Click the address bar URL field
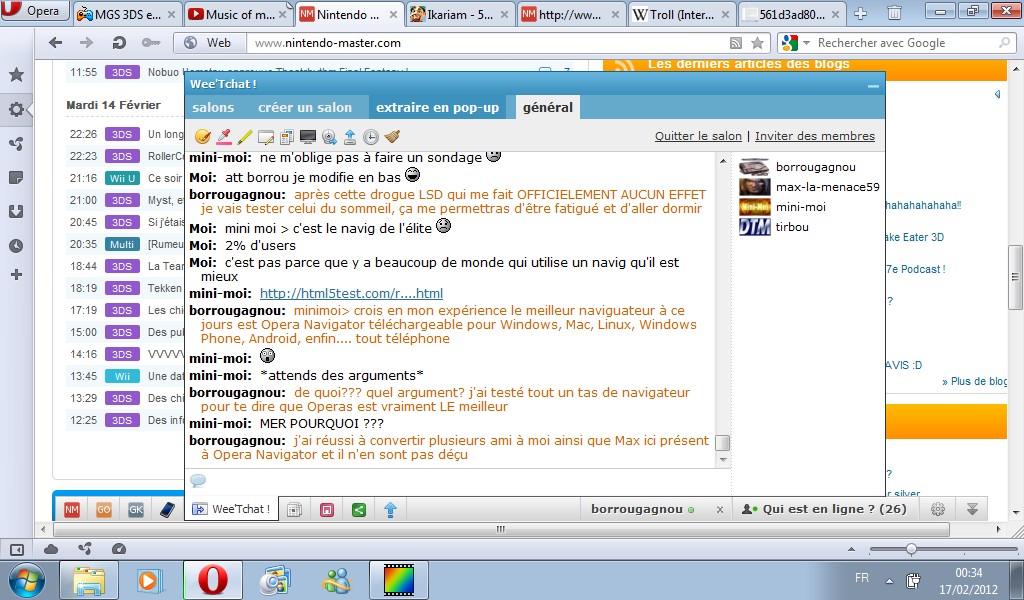The width and height of the screenshot is (1024, 600). click(x=486, y=43)
